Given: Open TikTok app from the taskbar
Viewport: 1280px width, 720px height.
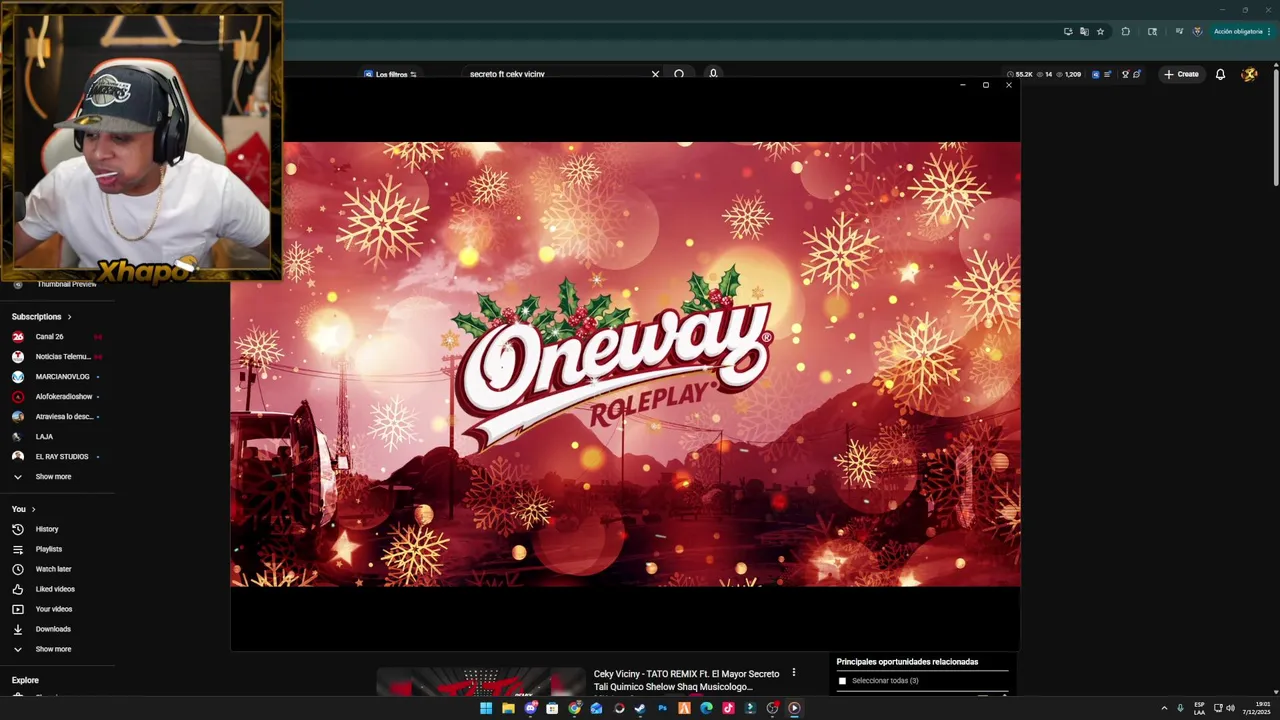Looking at the screenshot, I should (728, 708).
